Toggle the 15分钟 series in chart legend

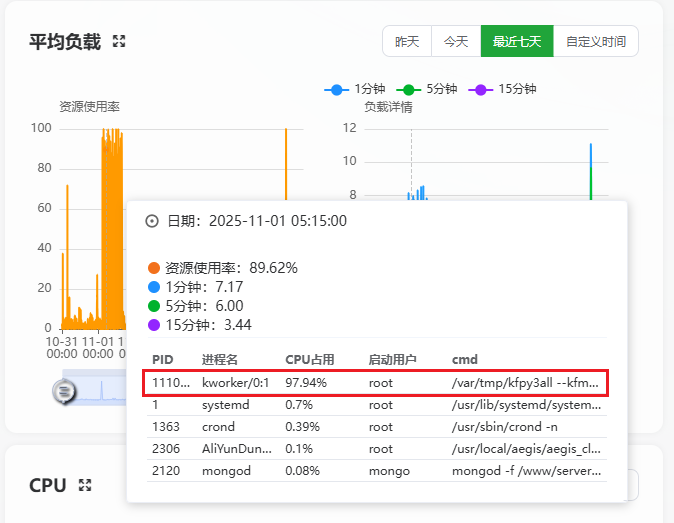496,89
